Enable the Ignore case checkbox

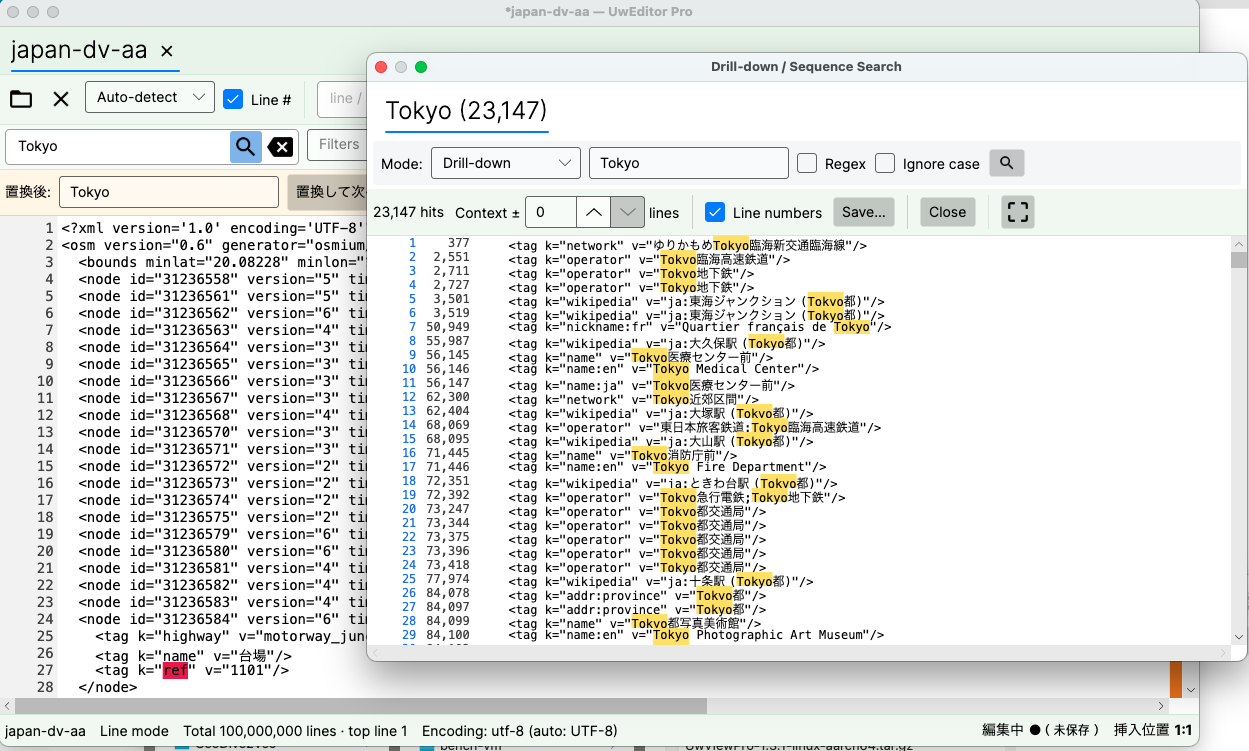tap(885, 163)
